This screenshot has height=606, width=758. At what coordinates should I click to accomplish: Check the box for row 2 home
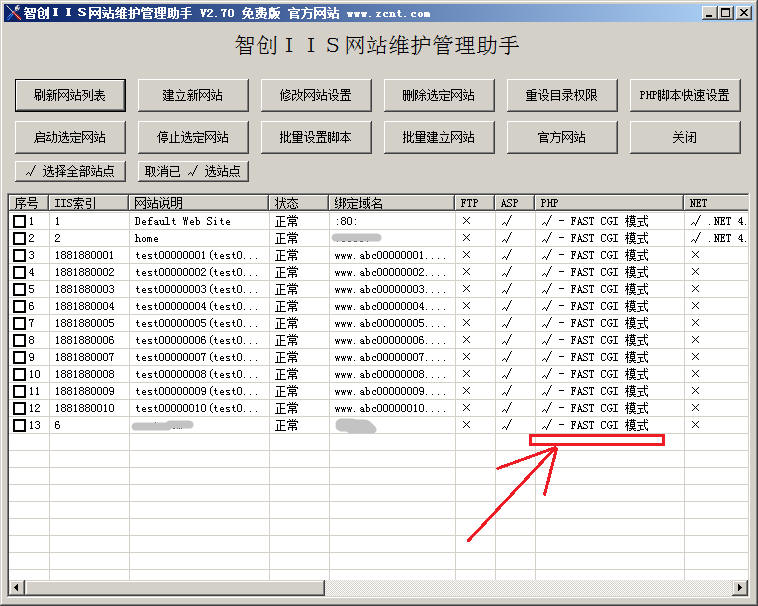[19, 238]
